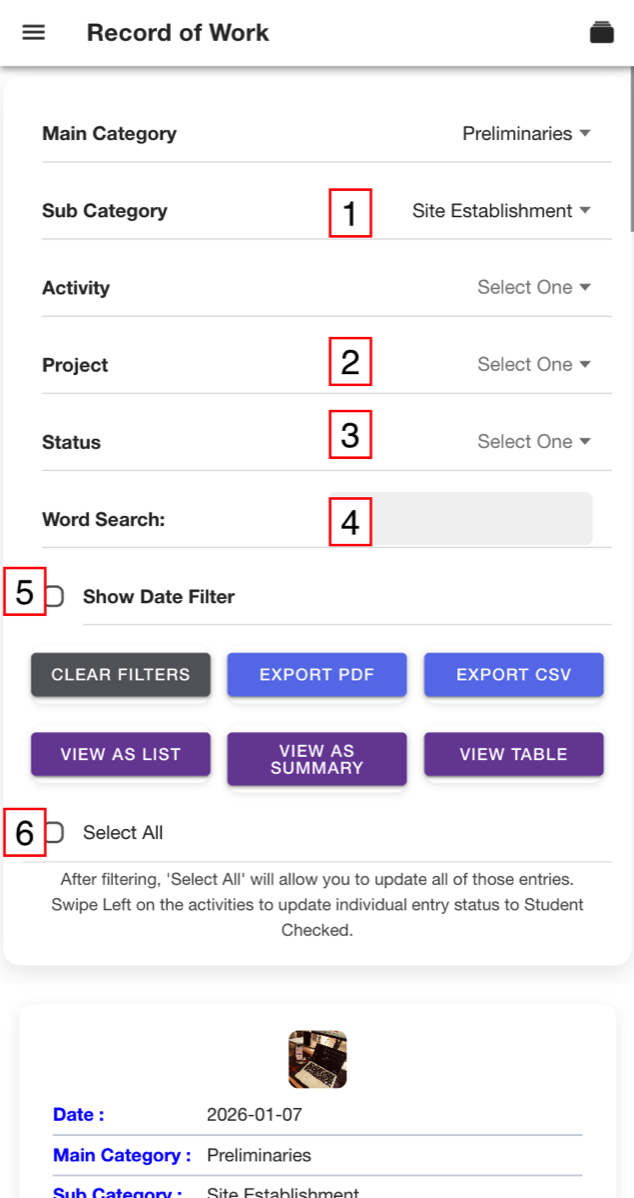Switch to View Table
The height and width of the screenshot is (1198, 634).
514,755
